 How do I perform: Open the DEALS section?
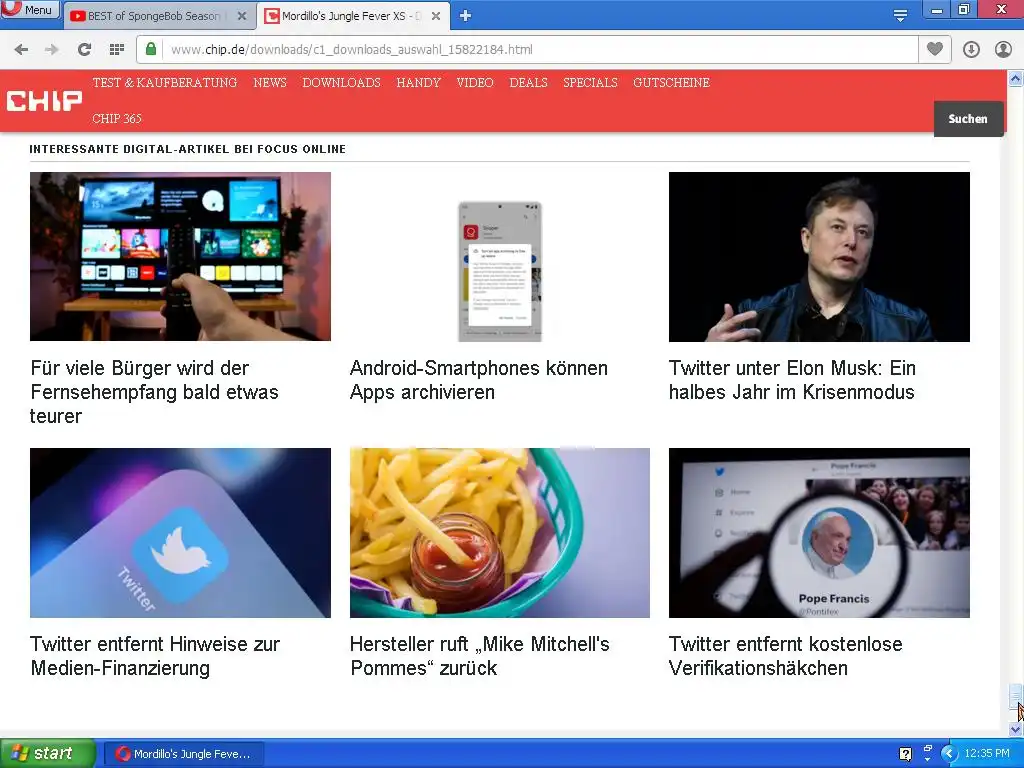point(528,83)
